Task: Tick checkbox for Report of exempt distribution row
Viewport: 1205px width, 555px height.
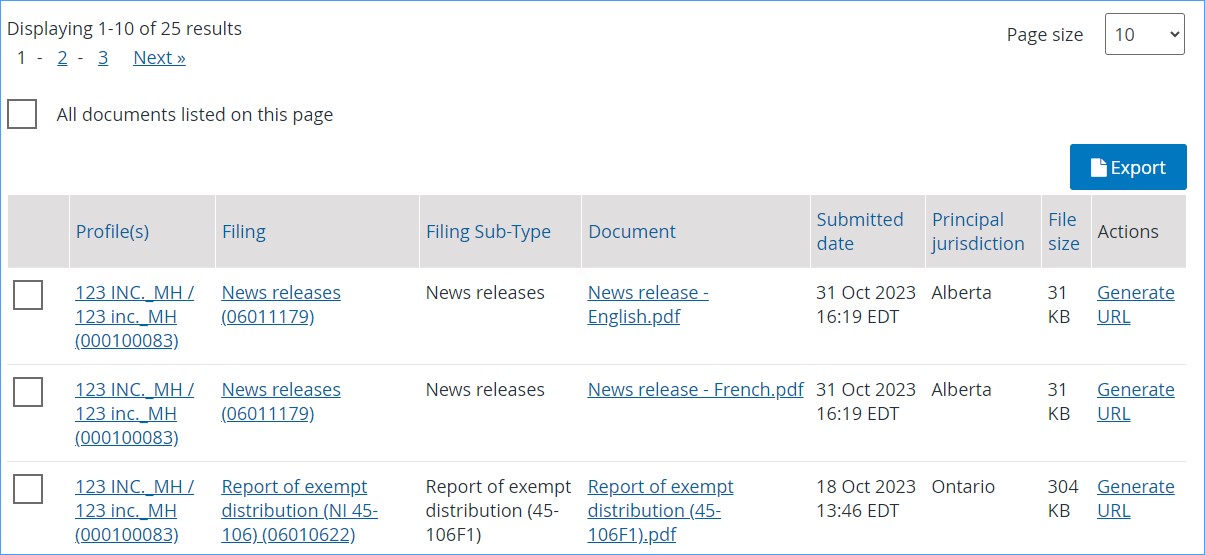Action: 28,489
